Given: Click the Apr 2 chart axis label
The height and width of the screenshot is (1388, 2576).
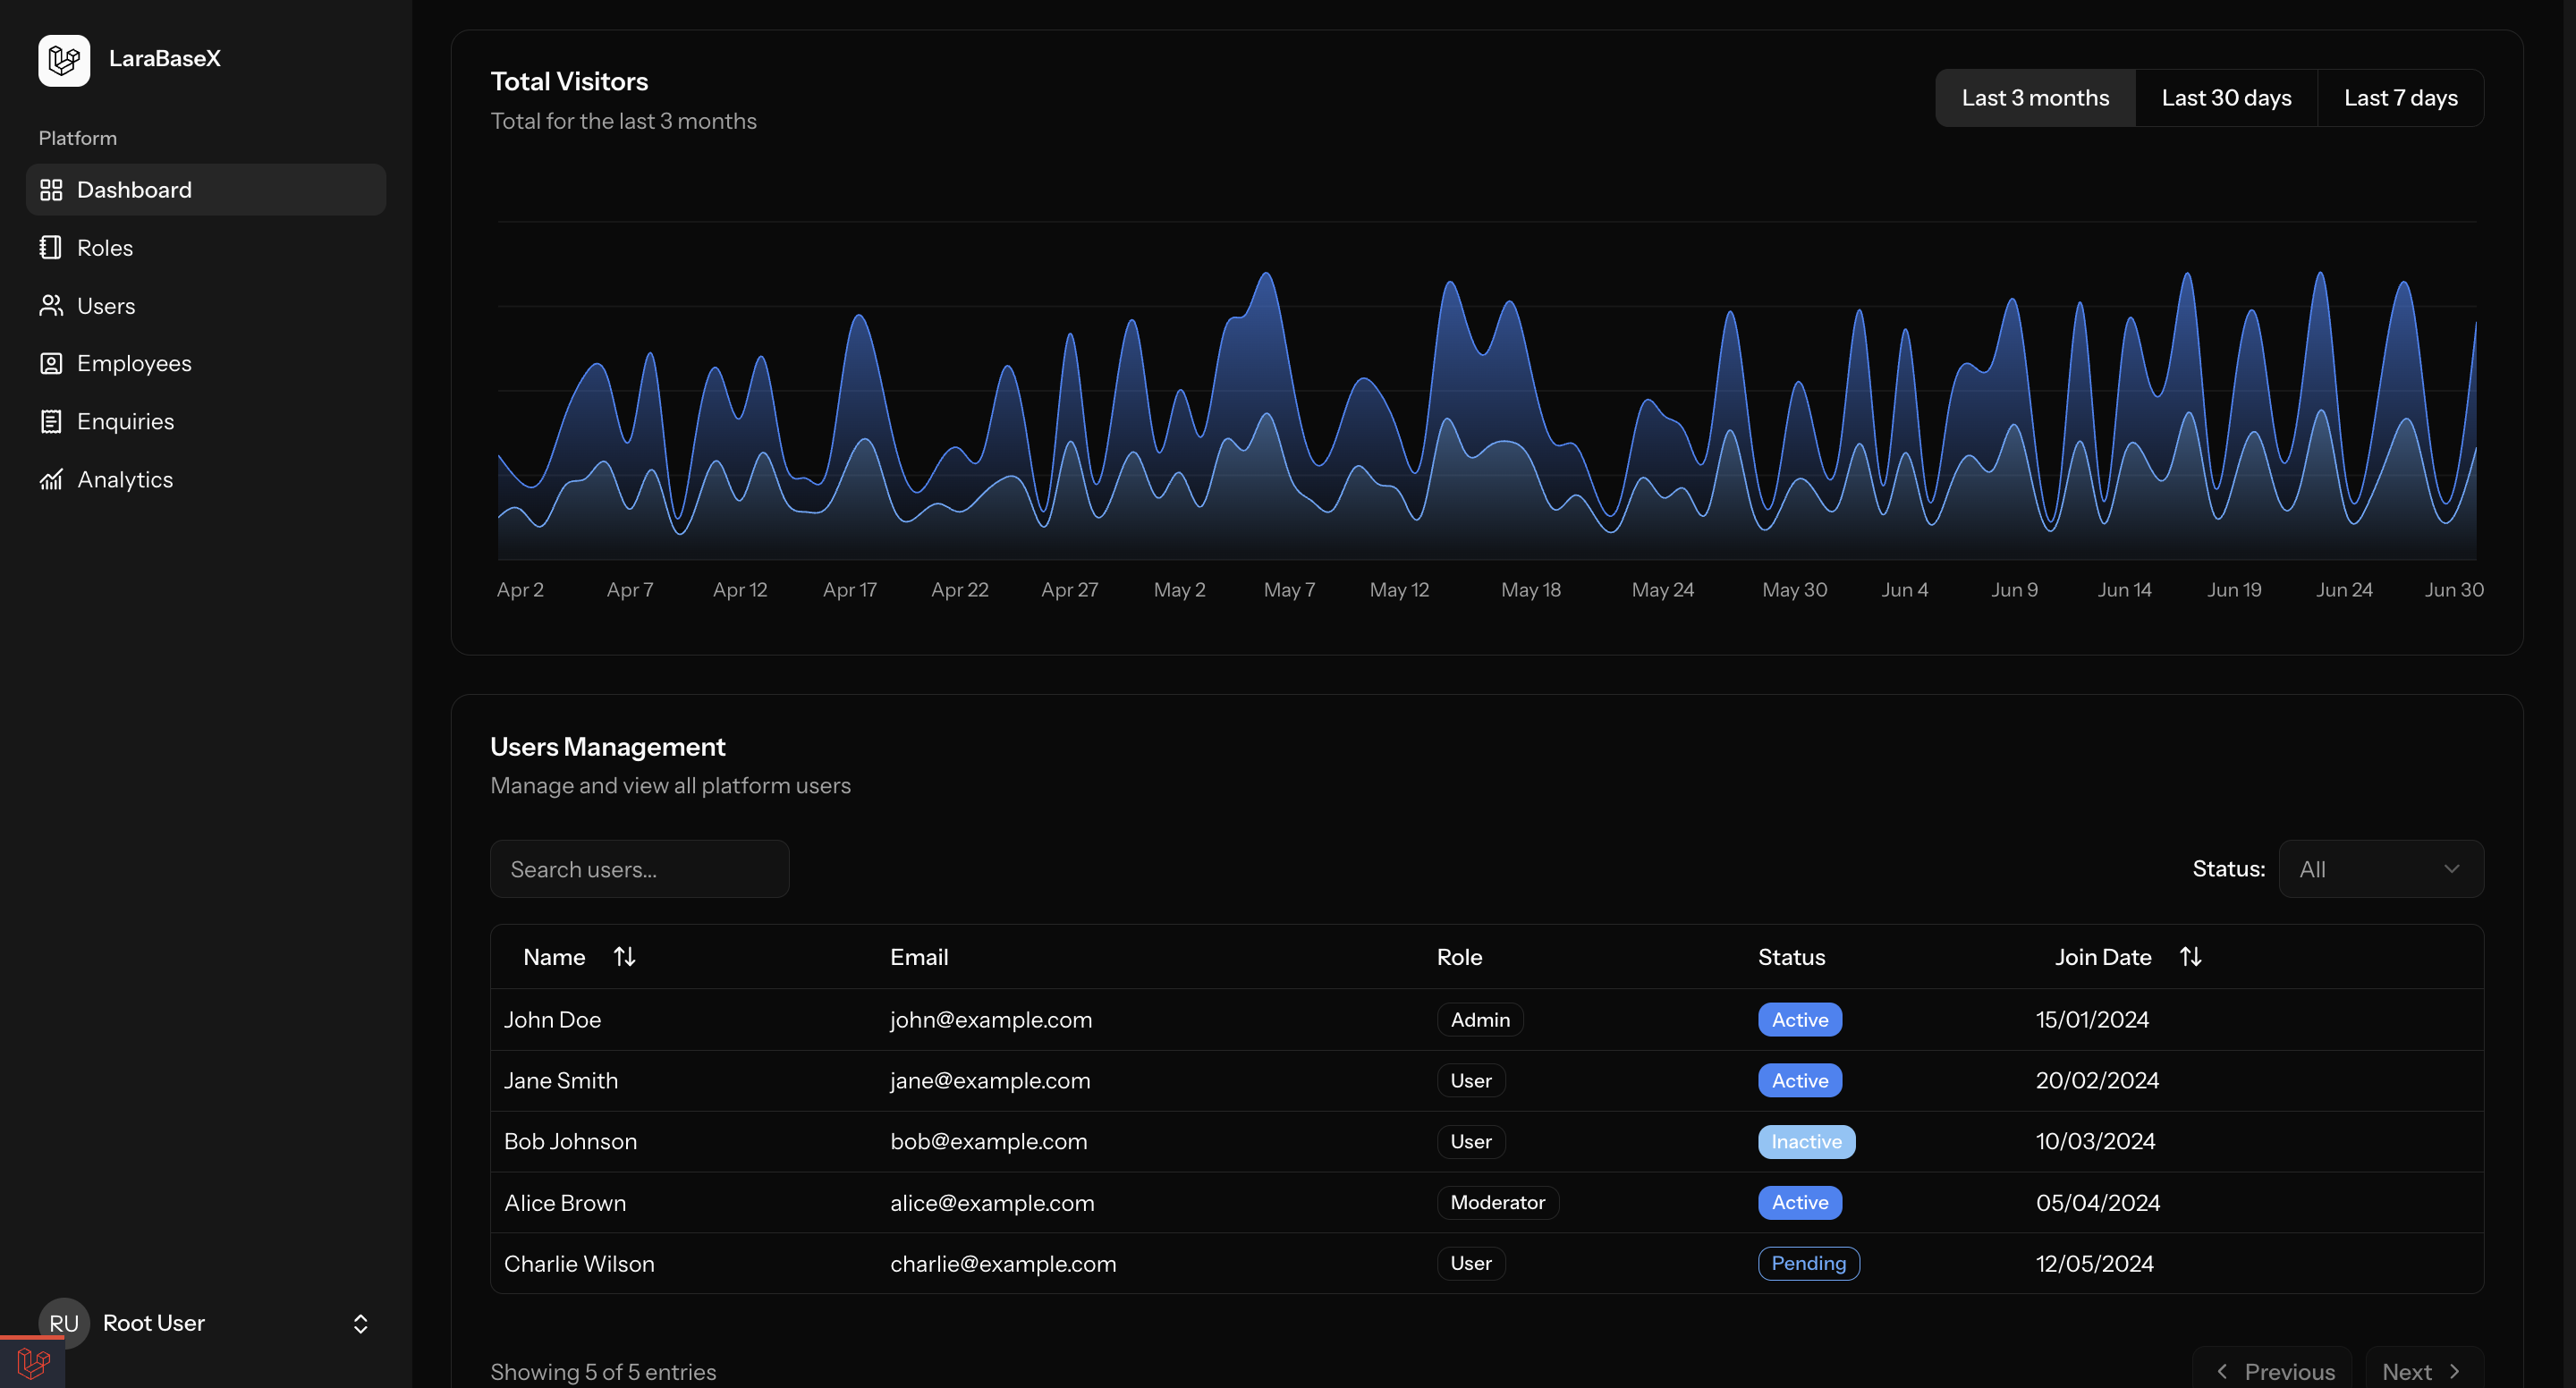Looking at the screenshot, I should (x=520, y=590).
